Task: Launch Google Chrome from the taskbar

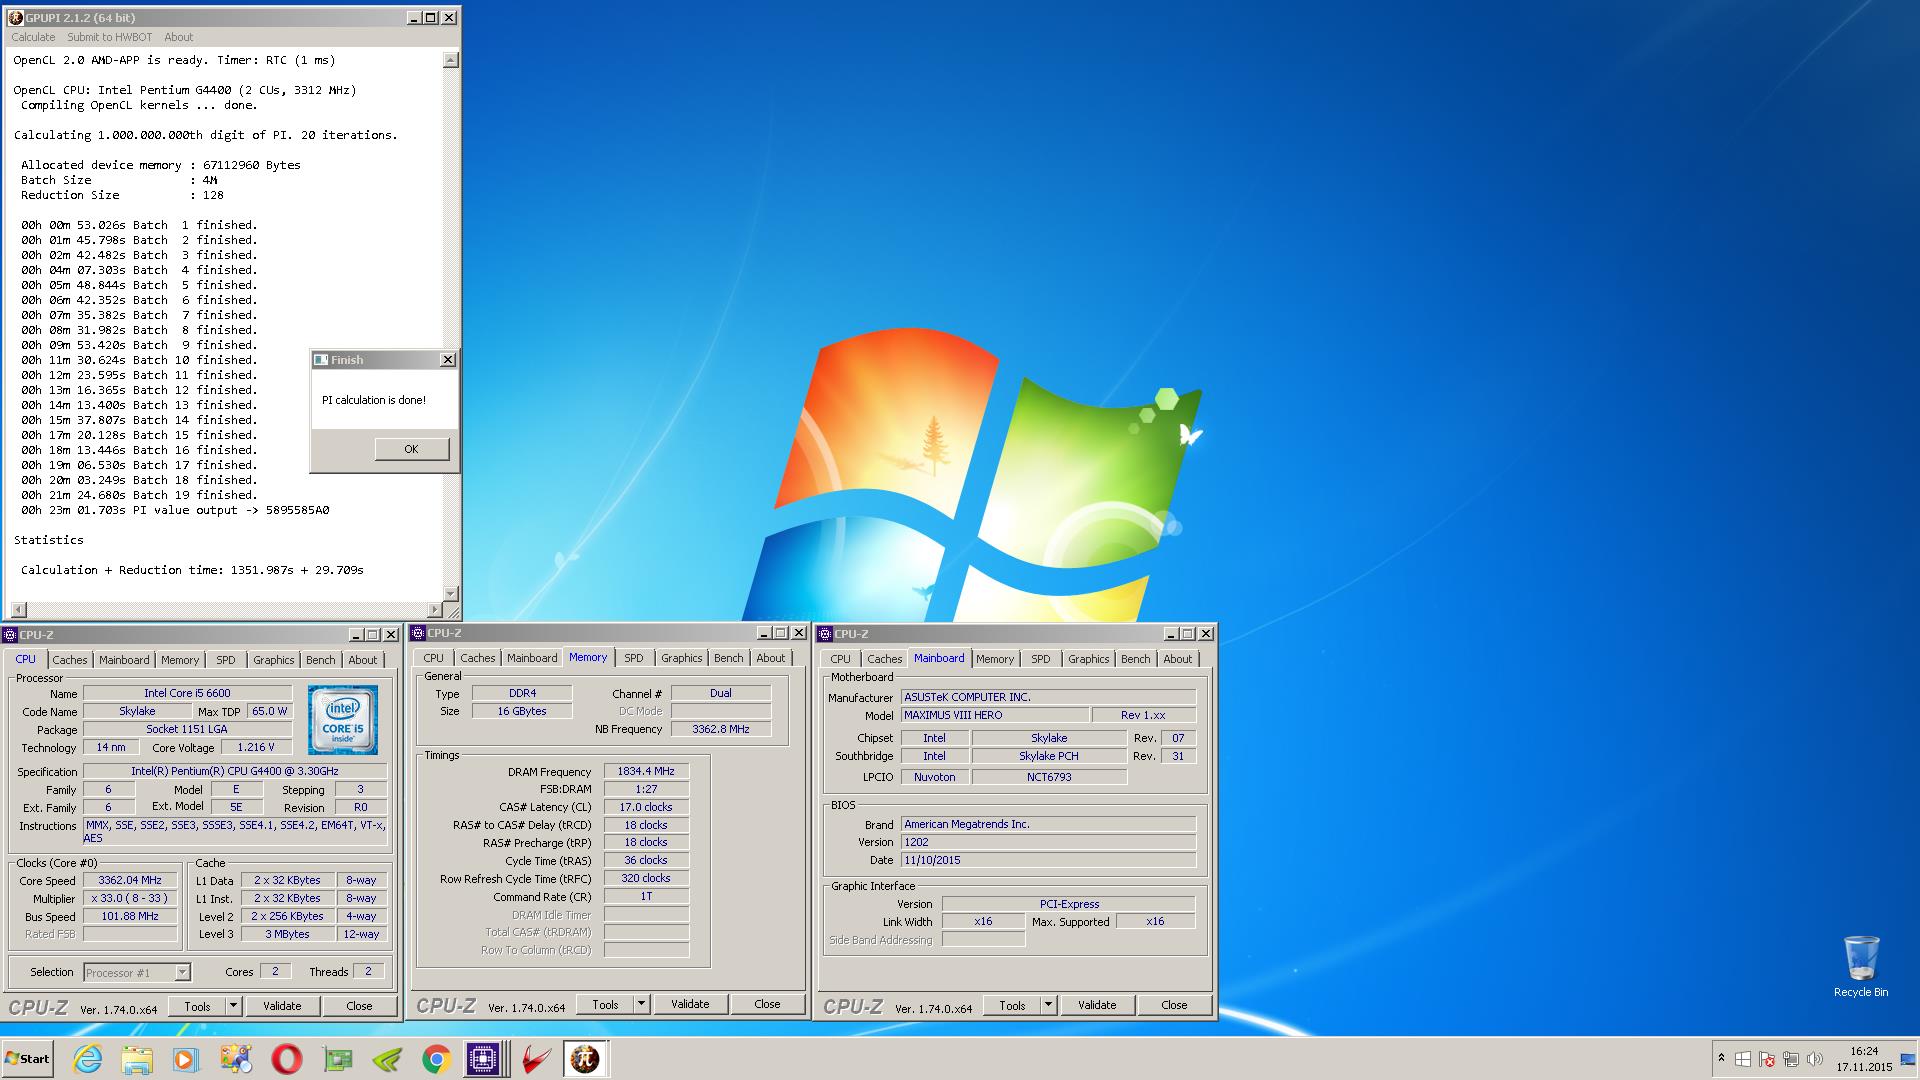Action: (x=436, y=1059)
